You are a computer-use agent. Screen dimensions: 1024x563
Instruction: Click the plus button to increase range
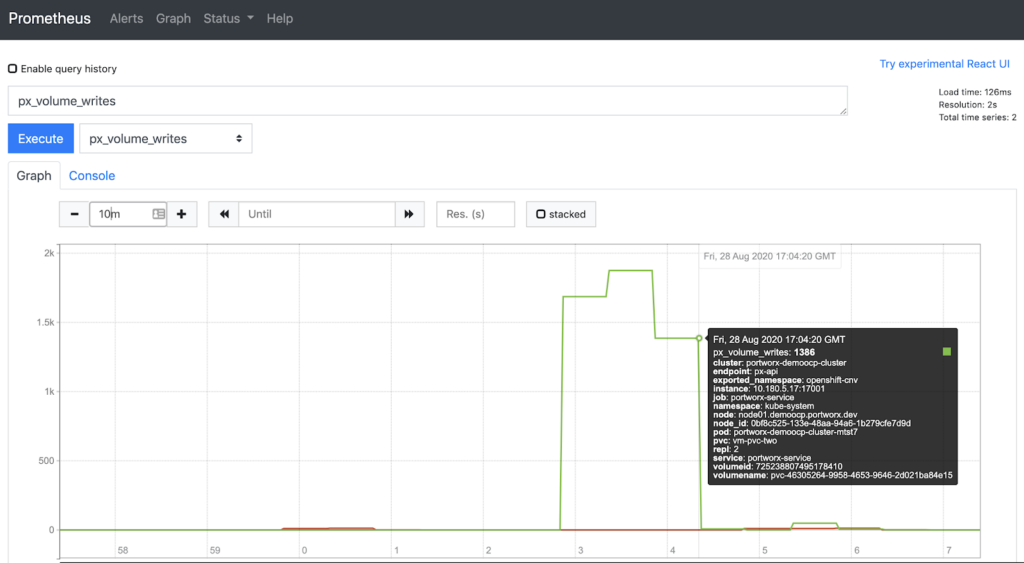coord(181,214)
